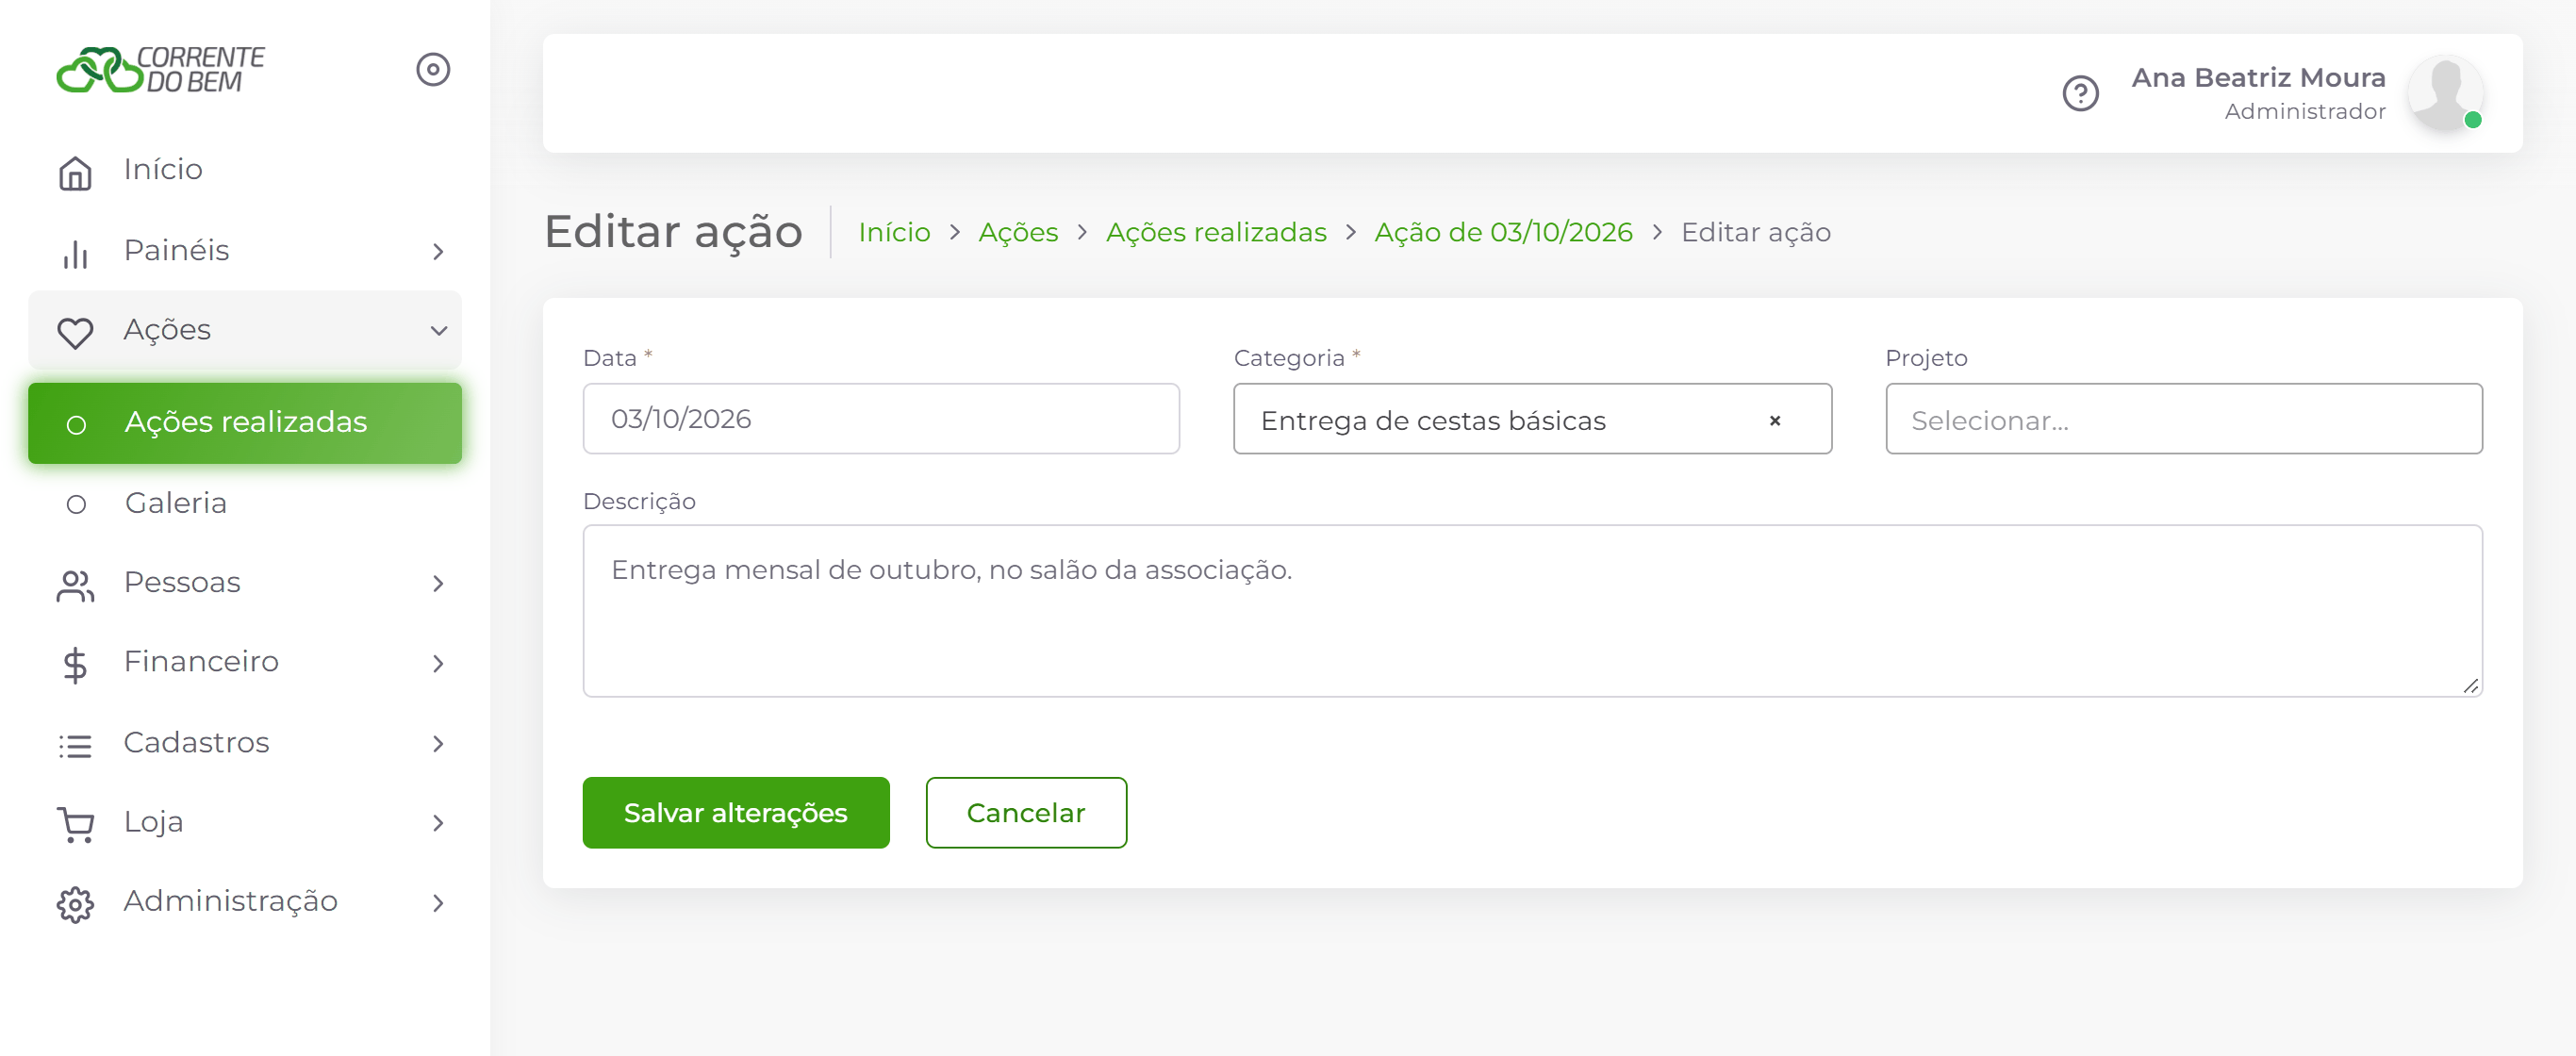Expand the Financeiro chevron

coord(438,663)
